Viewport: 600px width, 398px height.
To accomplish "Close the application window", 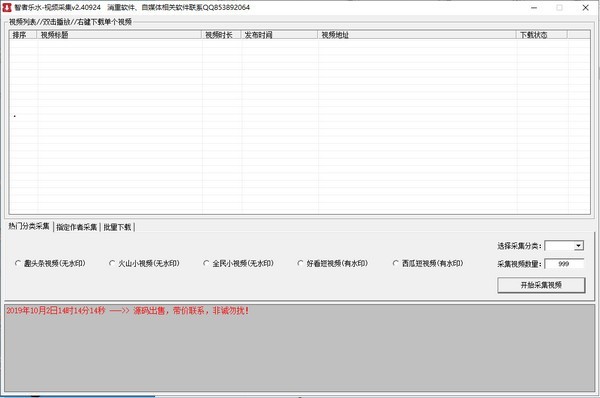I will pos(585,8).
